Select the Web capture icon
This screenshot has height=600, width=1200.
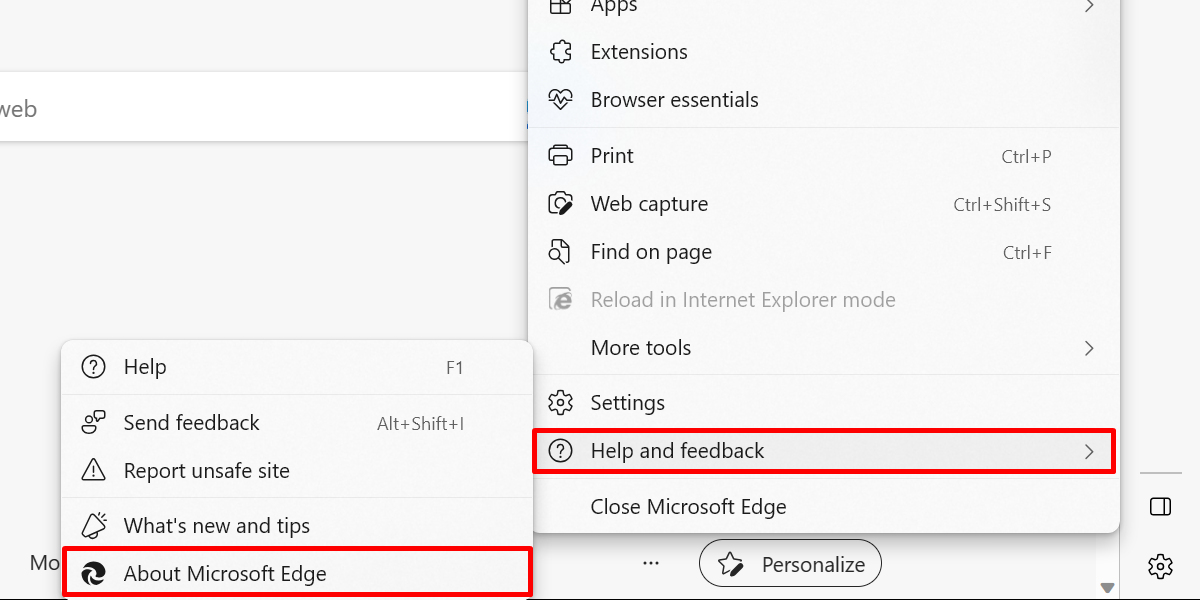[561, 203]
